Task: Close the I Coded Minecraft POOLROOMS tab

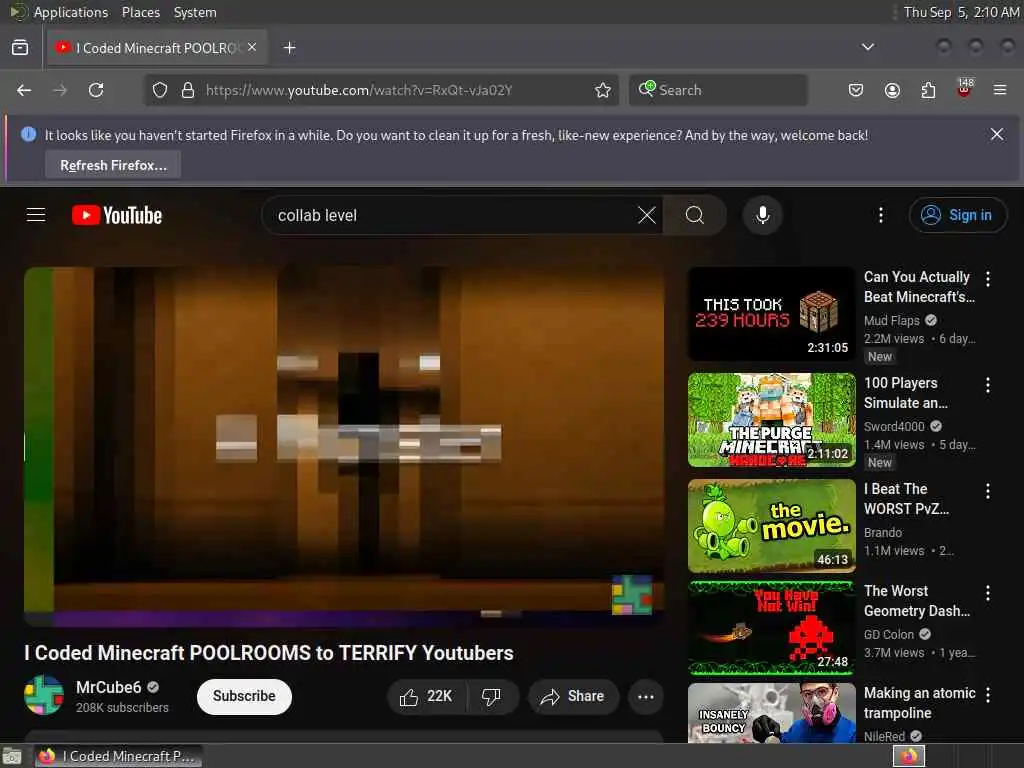Action: 252,48
